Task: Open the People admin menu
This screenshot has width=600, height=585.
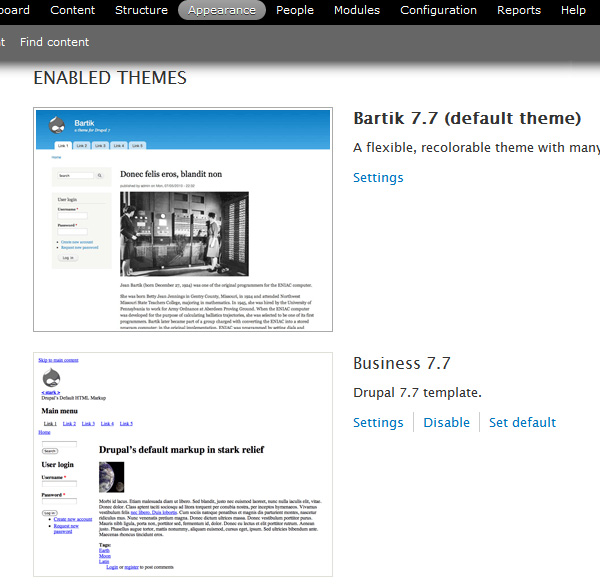Action: tap(295, 10)
